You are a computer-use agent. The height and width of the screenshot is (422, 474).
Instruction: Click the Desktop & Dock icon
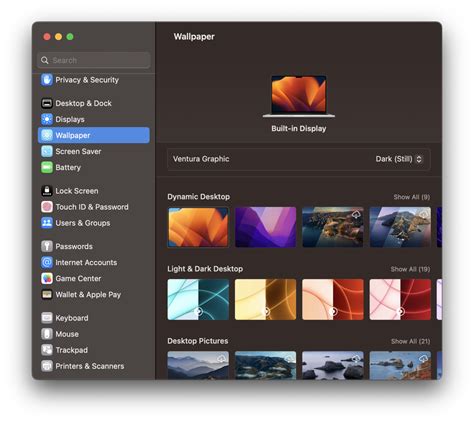click(x=47, y=103)
